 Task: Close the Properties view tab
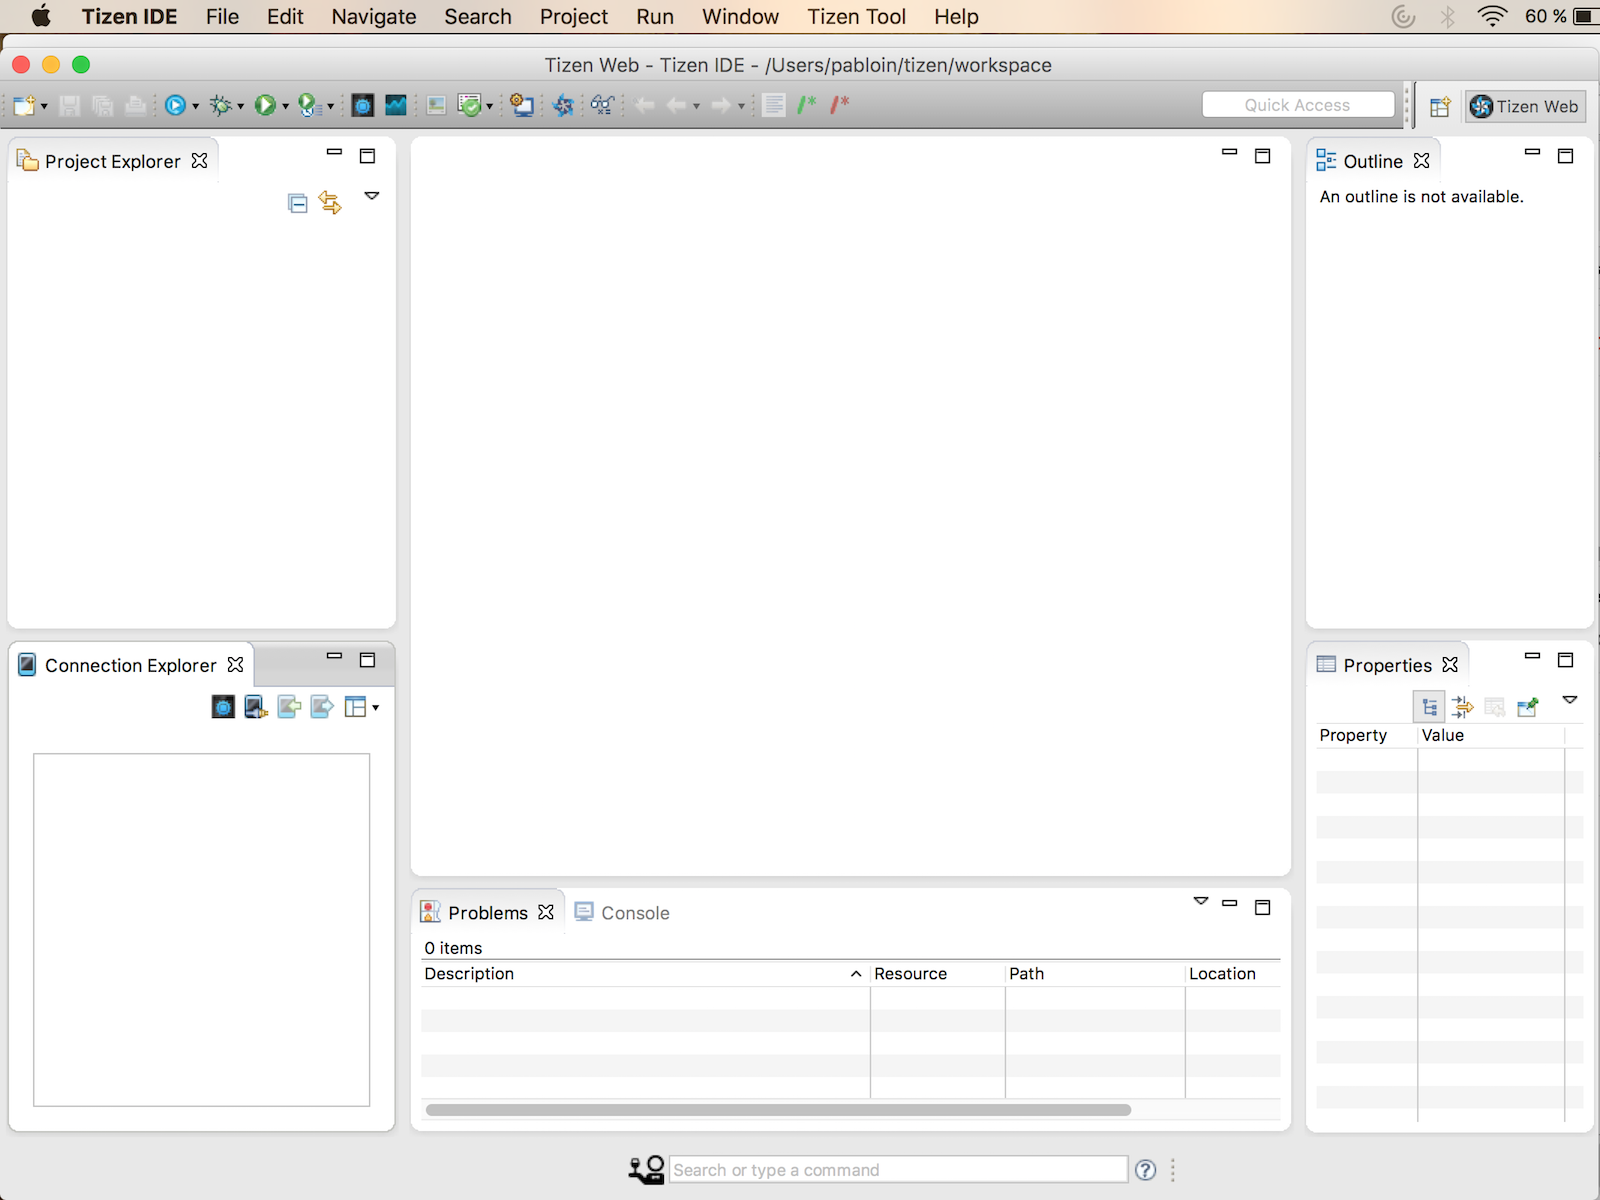(1450, 665)
